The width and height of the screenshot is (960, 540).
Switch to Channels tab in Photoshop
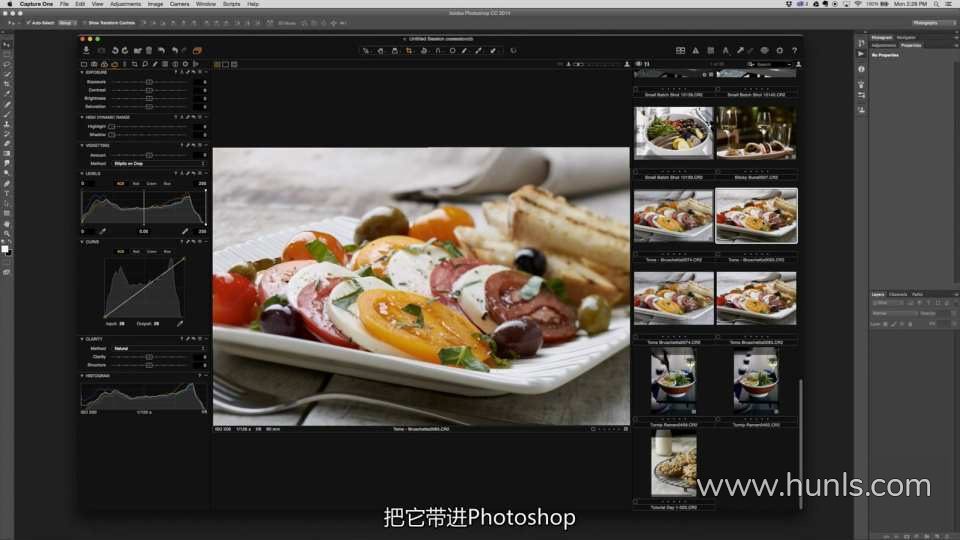coord(898,294)
